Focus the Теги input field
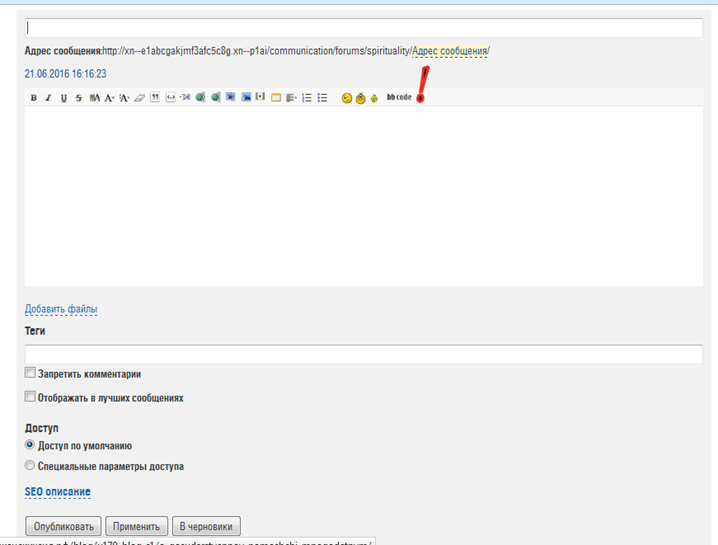 pos(363,354)
